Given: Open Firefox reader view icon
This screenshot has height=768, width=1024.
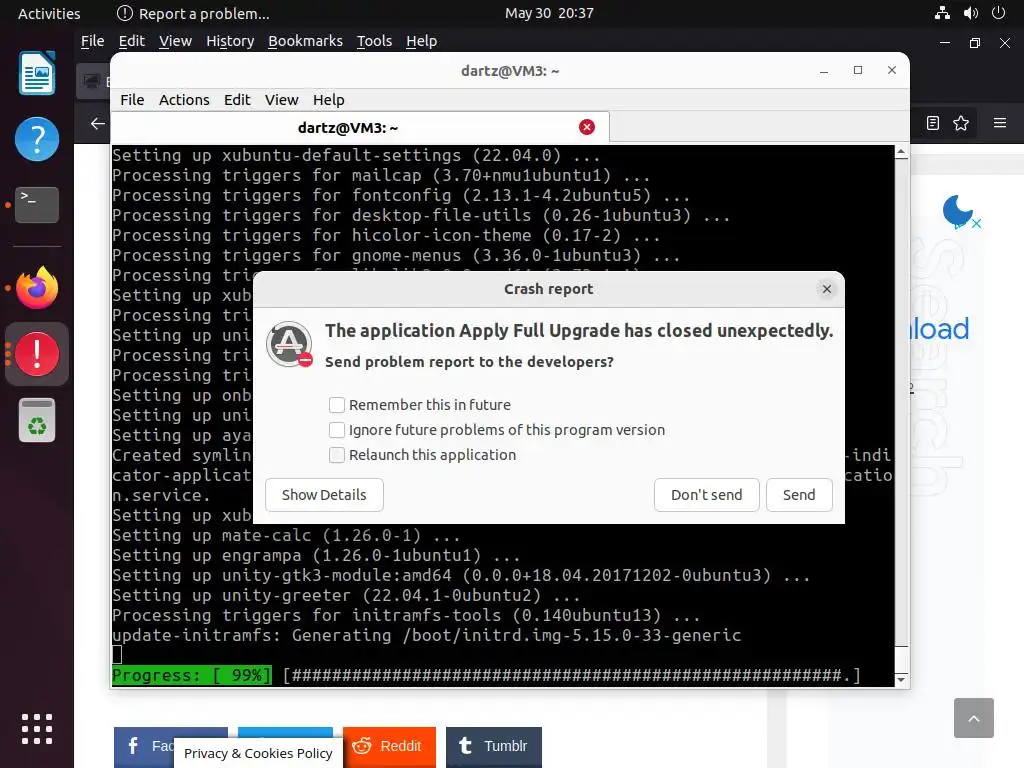Looking at the screenshot, I should click(x=933, y=123).
